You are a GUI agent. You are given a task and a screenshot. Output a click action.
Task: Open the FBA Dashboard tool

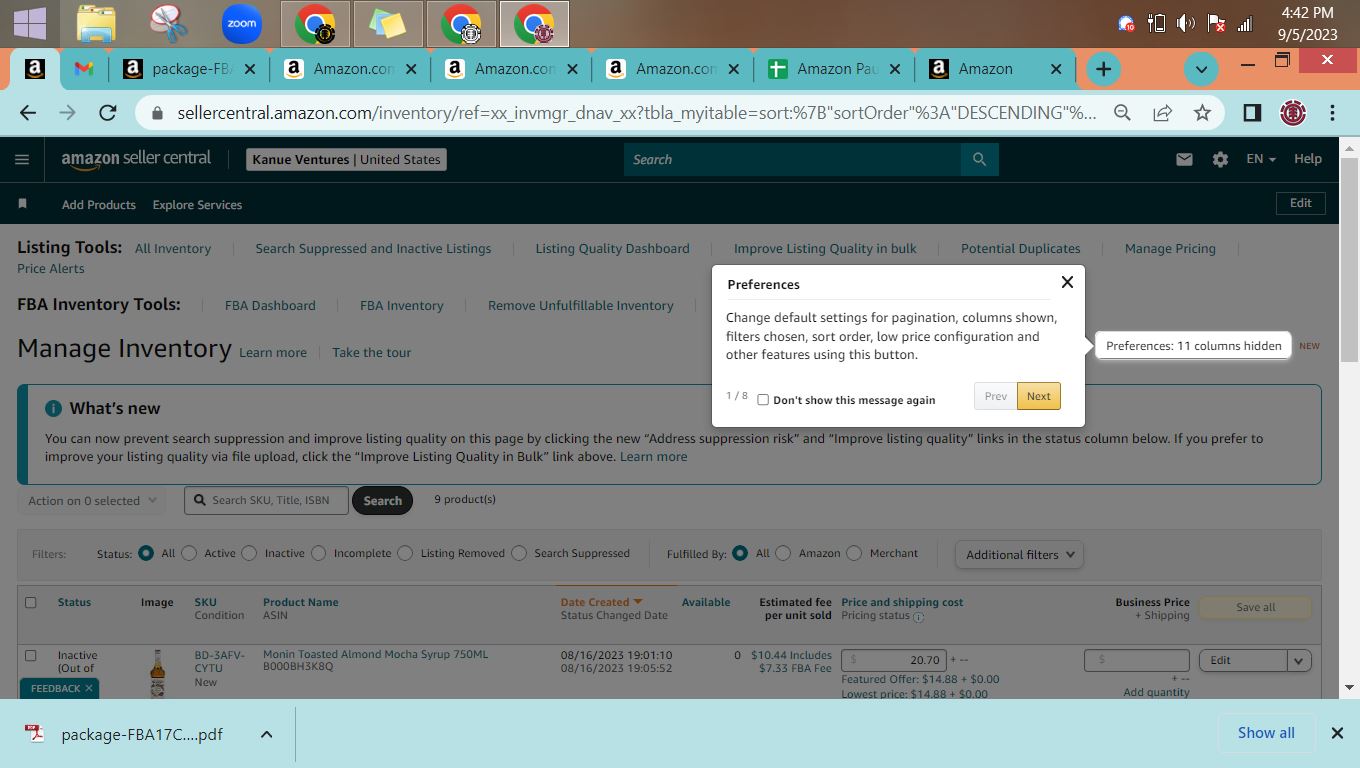pyautogui.click(x=270, y=306)
